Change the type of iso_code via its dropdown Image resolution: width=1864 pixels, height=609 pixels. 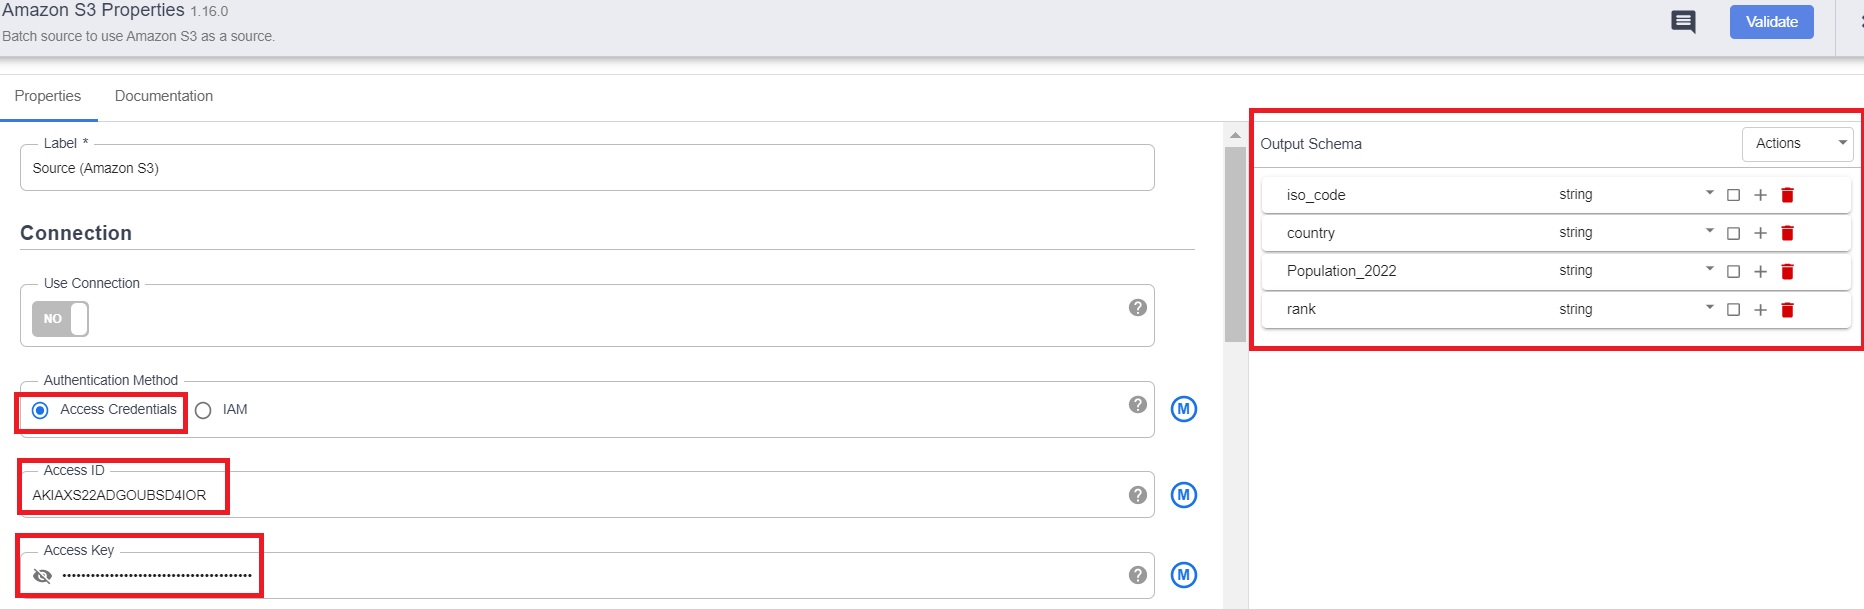click(x=1708, y=194)
